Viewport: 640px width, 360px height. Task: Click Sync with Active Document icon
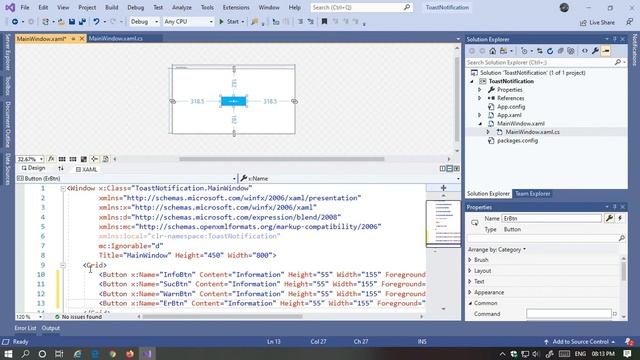540,51
